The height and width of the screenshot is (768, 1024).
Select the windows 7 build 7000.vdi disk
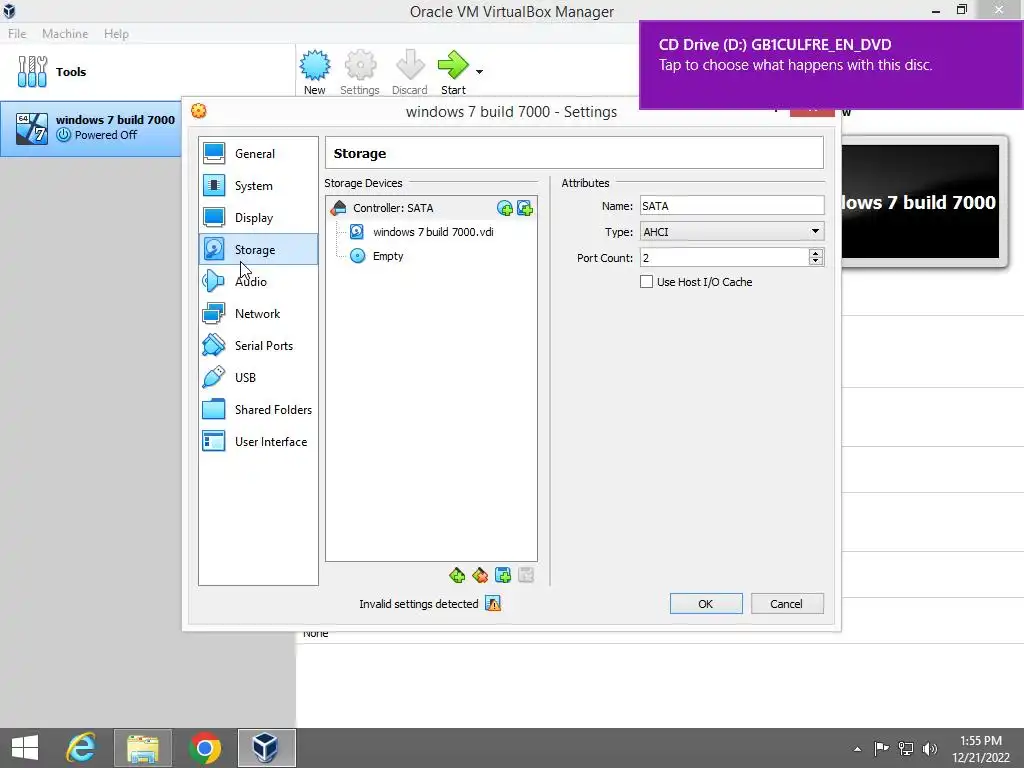[432, 232]
